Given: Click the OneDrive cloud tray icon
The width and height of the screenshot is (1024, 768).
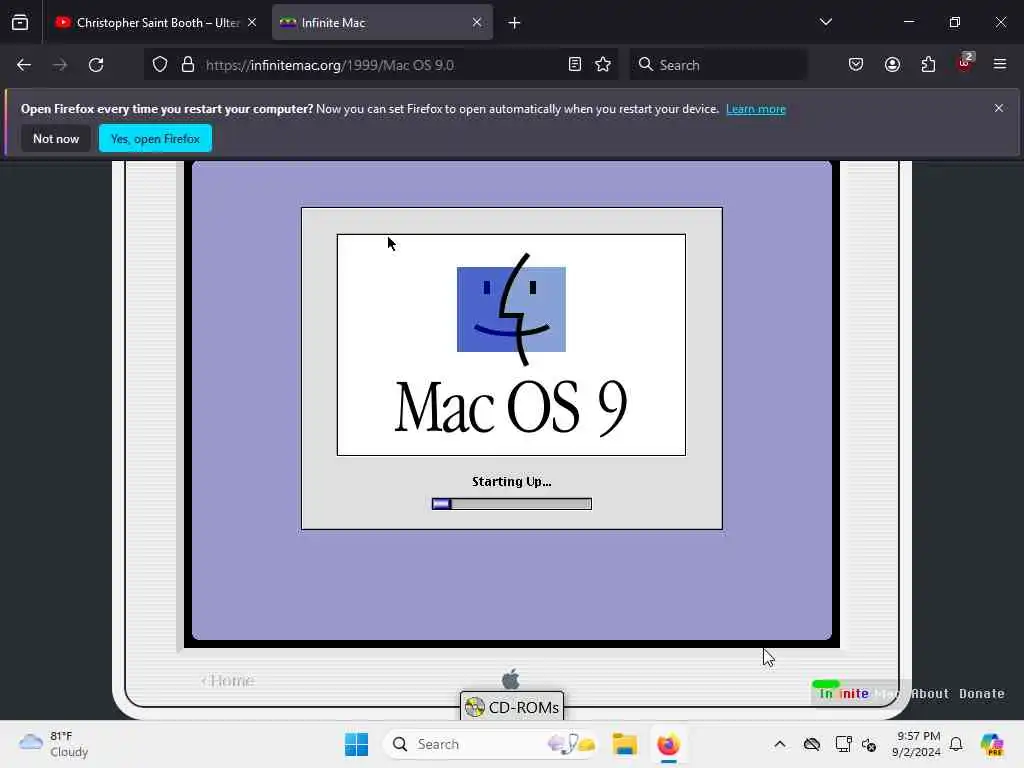Looking at the screenshot, I should [812, 744].
